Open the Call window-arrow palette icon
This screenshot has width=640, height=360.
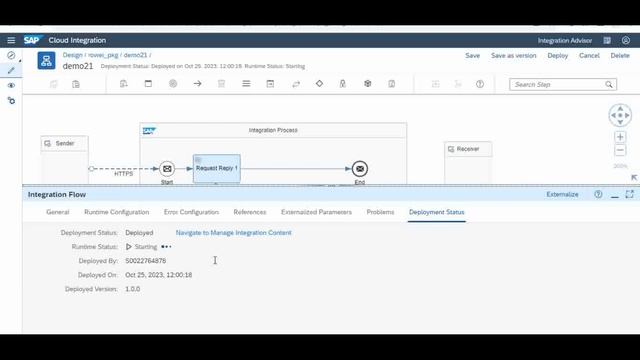click(x=270, y=84)
